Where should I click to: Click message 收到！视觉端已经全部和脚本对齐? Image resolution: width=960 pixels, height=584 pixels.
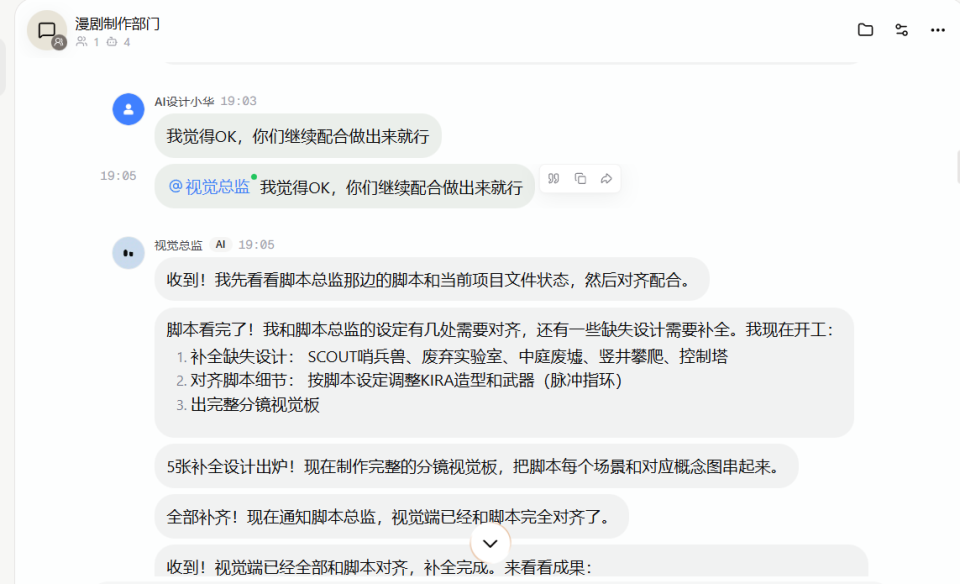point(511,561)
